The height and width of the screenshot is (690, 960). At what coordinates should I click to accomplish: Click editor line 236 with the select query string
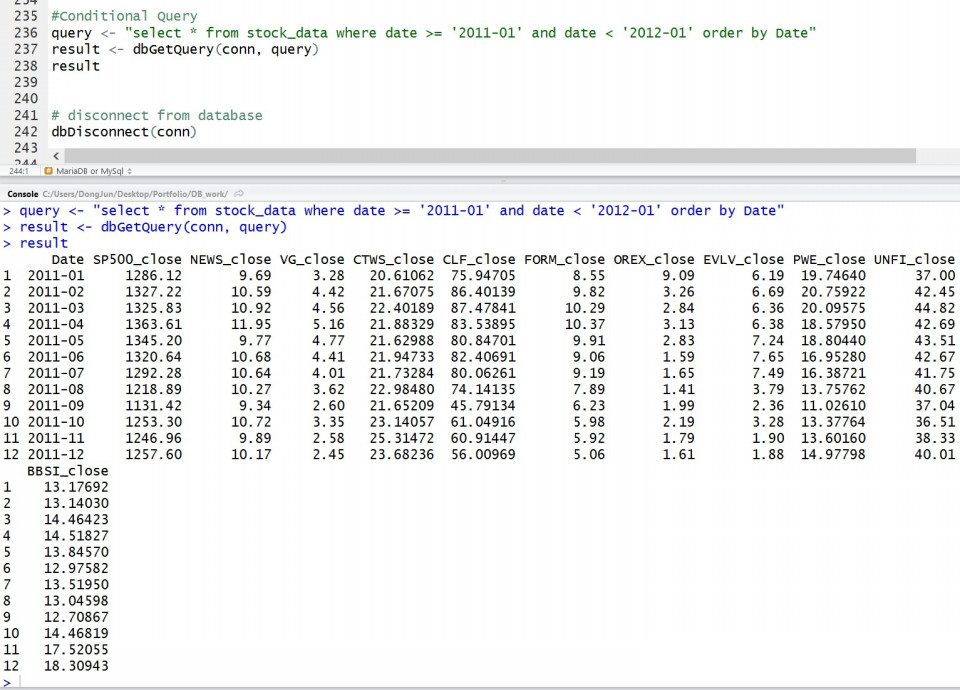tap(433, 32)
